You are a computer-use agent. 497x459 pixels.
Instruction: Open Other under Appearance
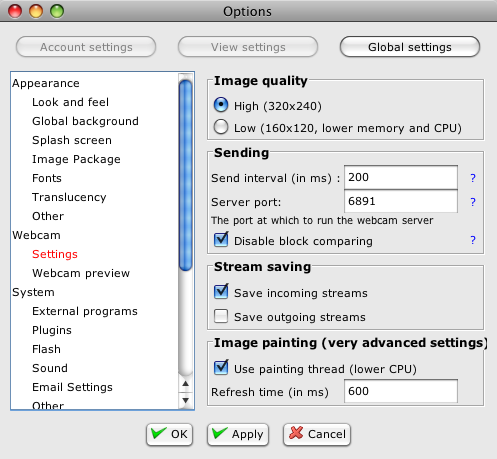48,216
